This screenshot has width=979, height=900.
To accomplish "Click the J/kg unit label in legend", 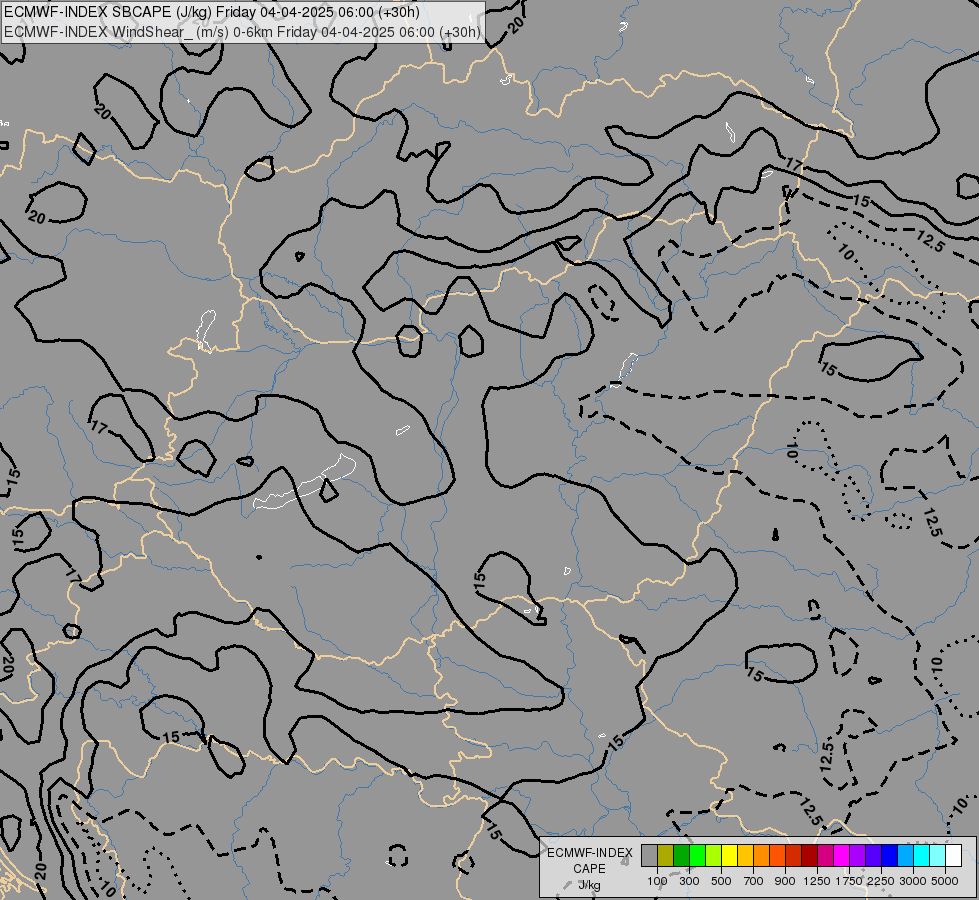I will pos(589,885).
